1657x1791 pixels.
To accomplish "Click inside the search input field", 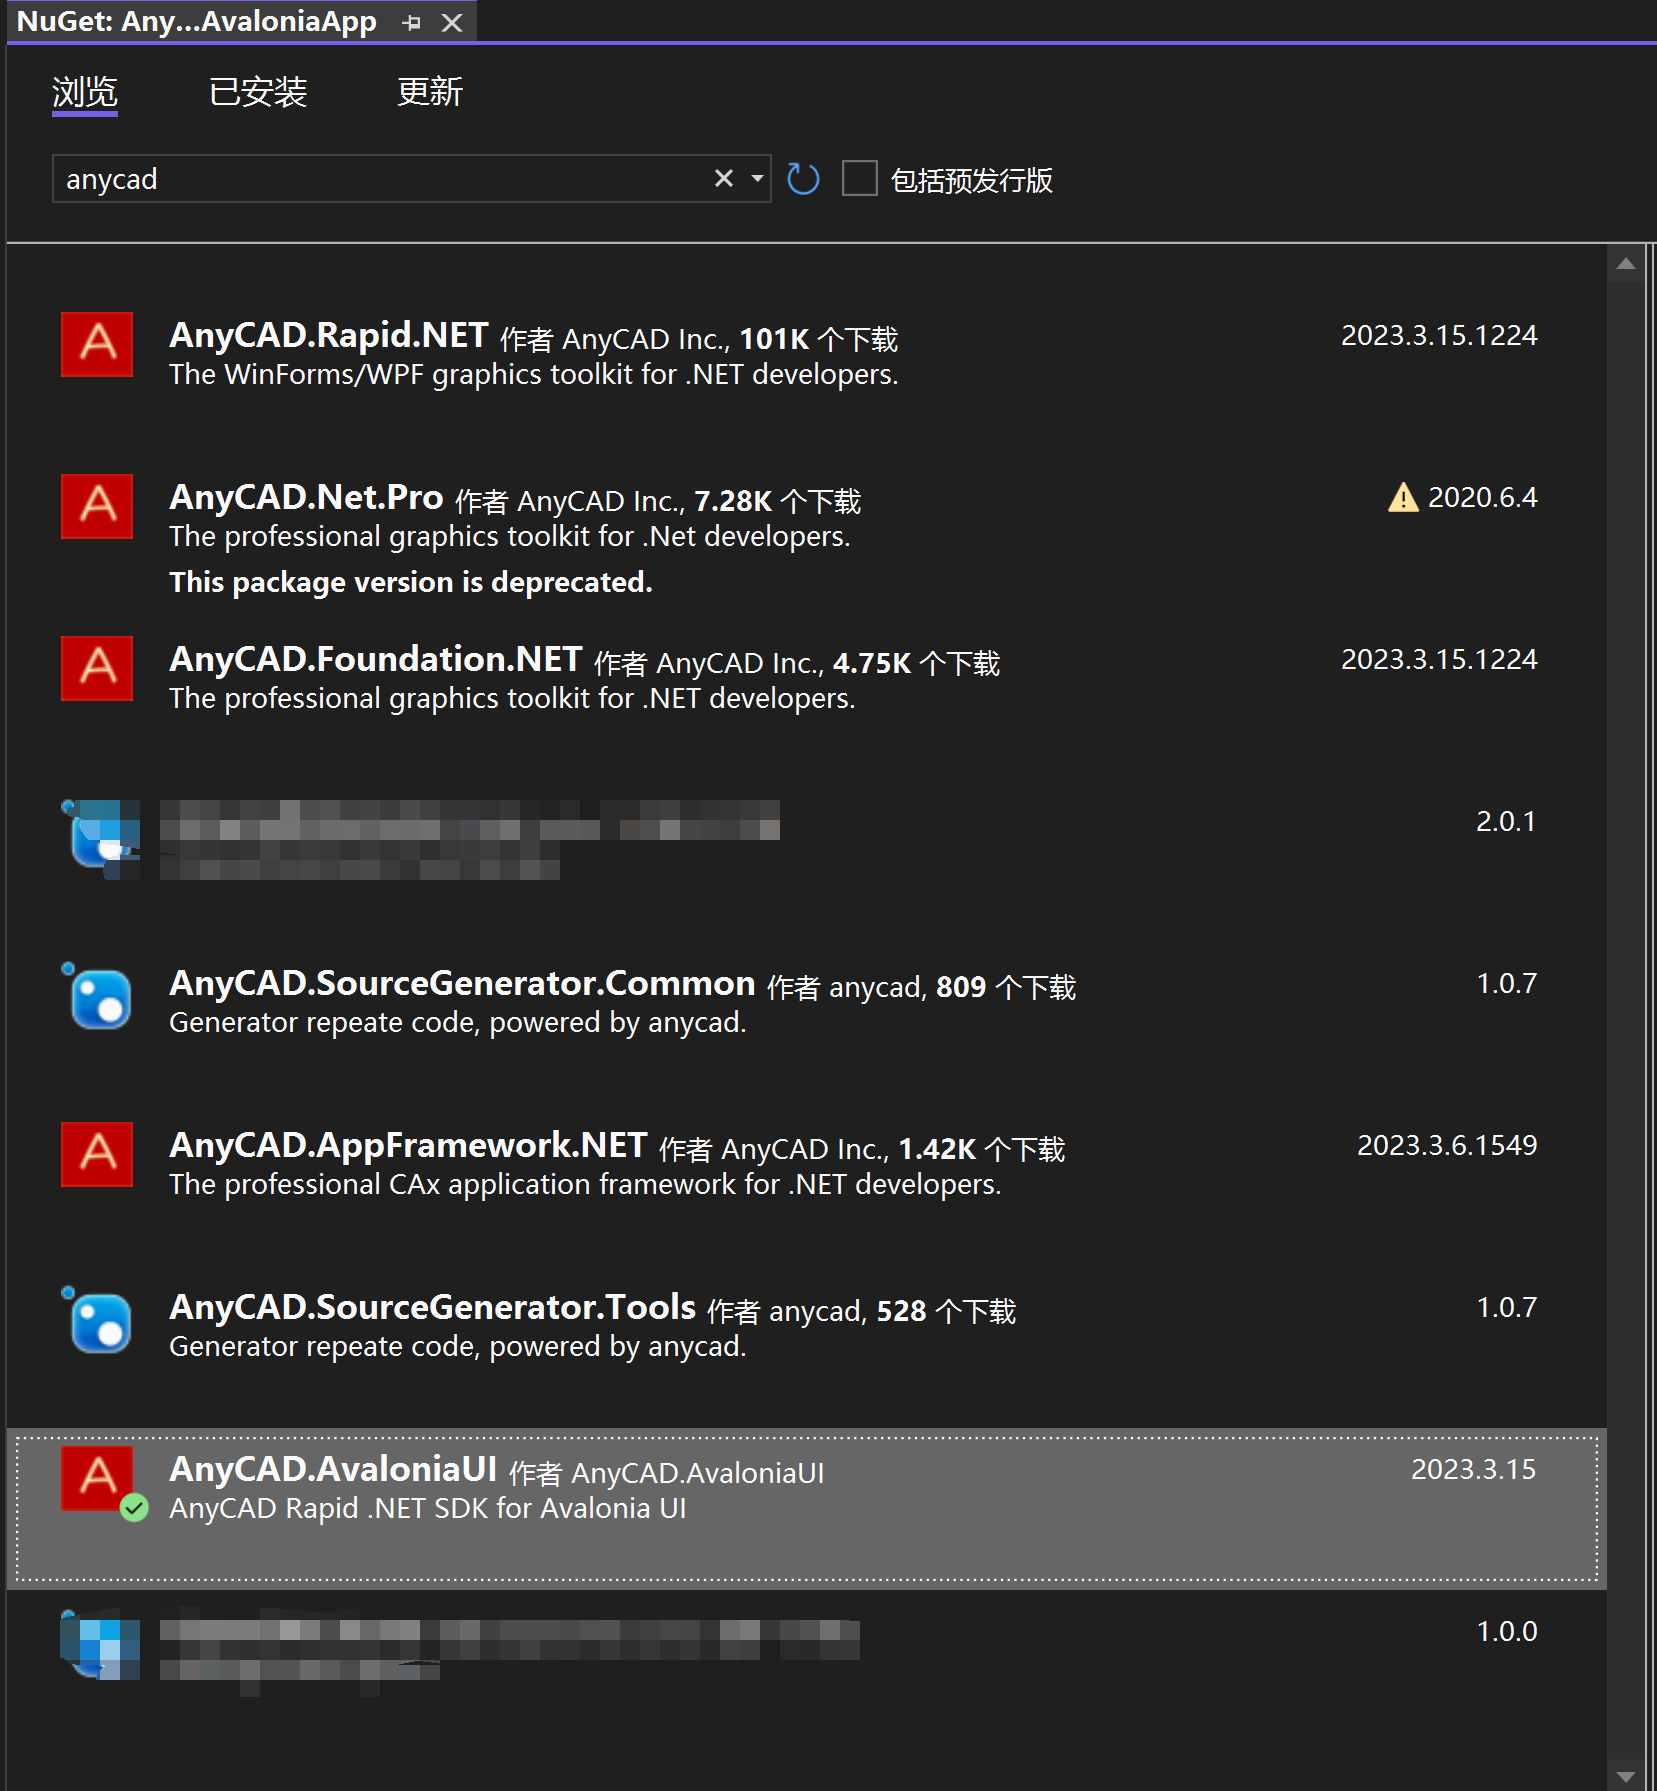I will click(400, 179).
